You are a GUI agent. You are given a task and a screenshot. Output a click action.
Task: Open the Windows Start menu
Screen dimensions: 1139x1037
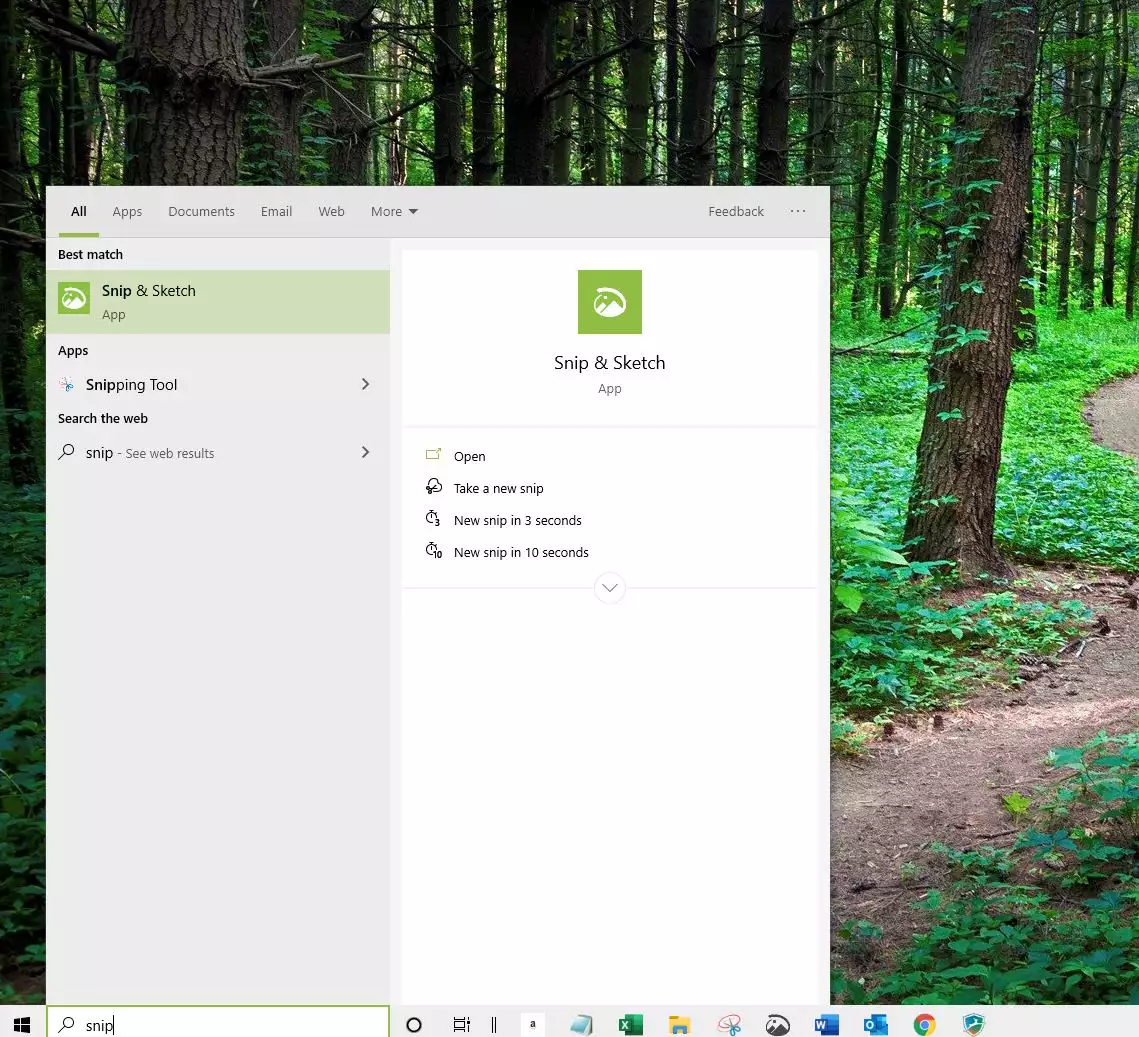click(x=22, y=1024)
